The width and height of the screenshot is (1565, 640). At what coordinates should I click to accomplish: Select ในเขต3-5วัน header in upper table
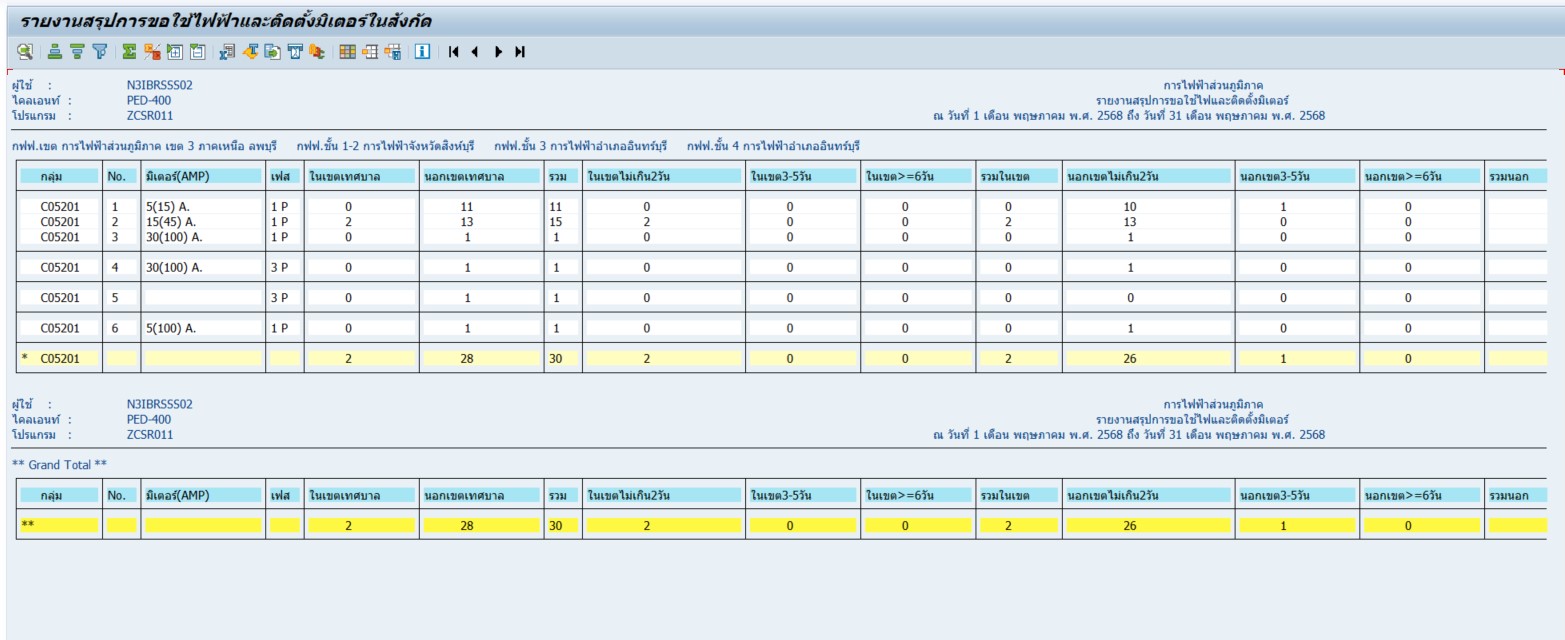tap(801, 174)
